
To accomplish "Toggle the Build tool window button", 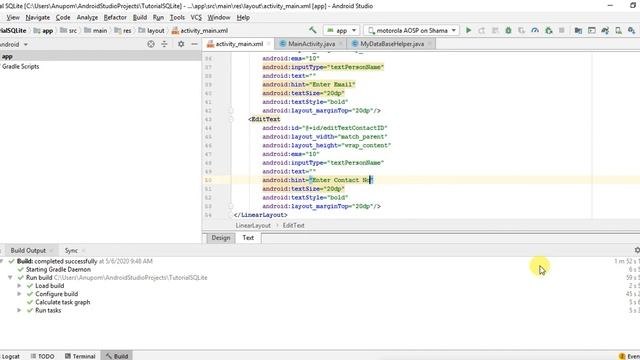I will [x=116, y=356].
